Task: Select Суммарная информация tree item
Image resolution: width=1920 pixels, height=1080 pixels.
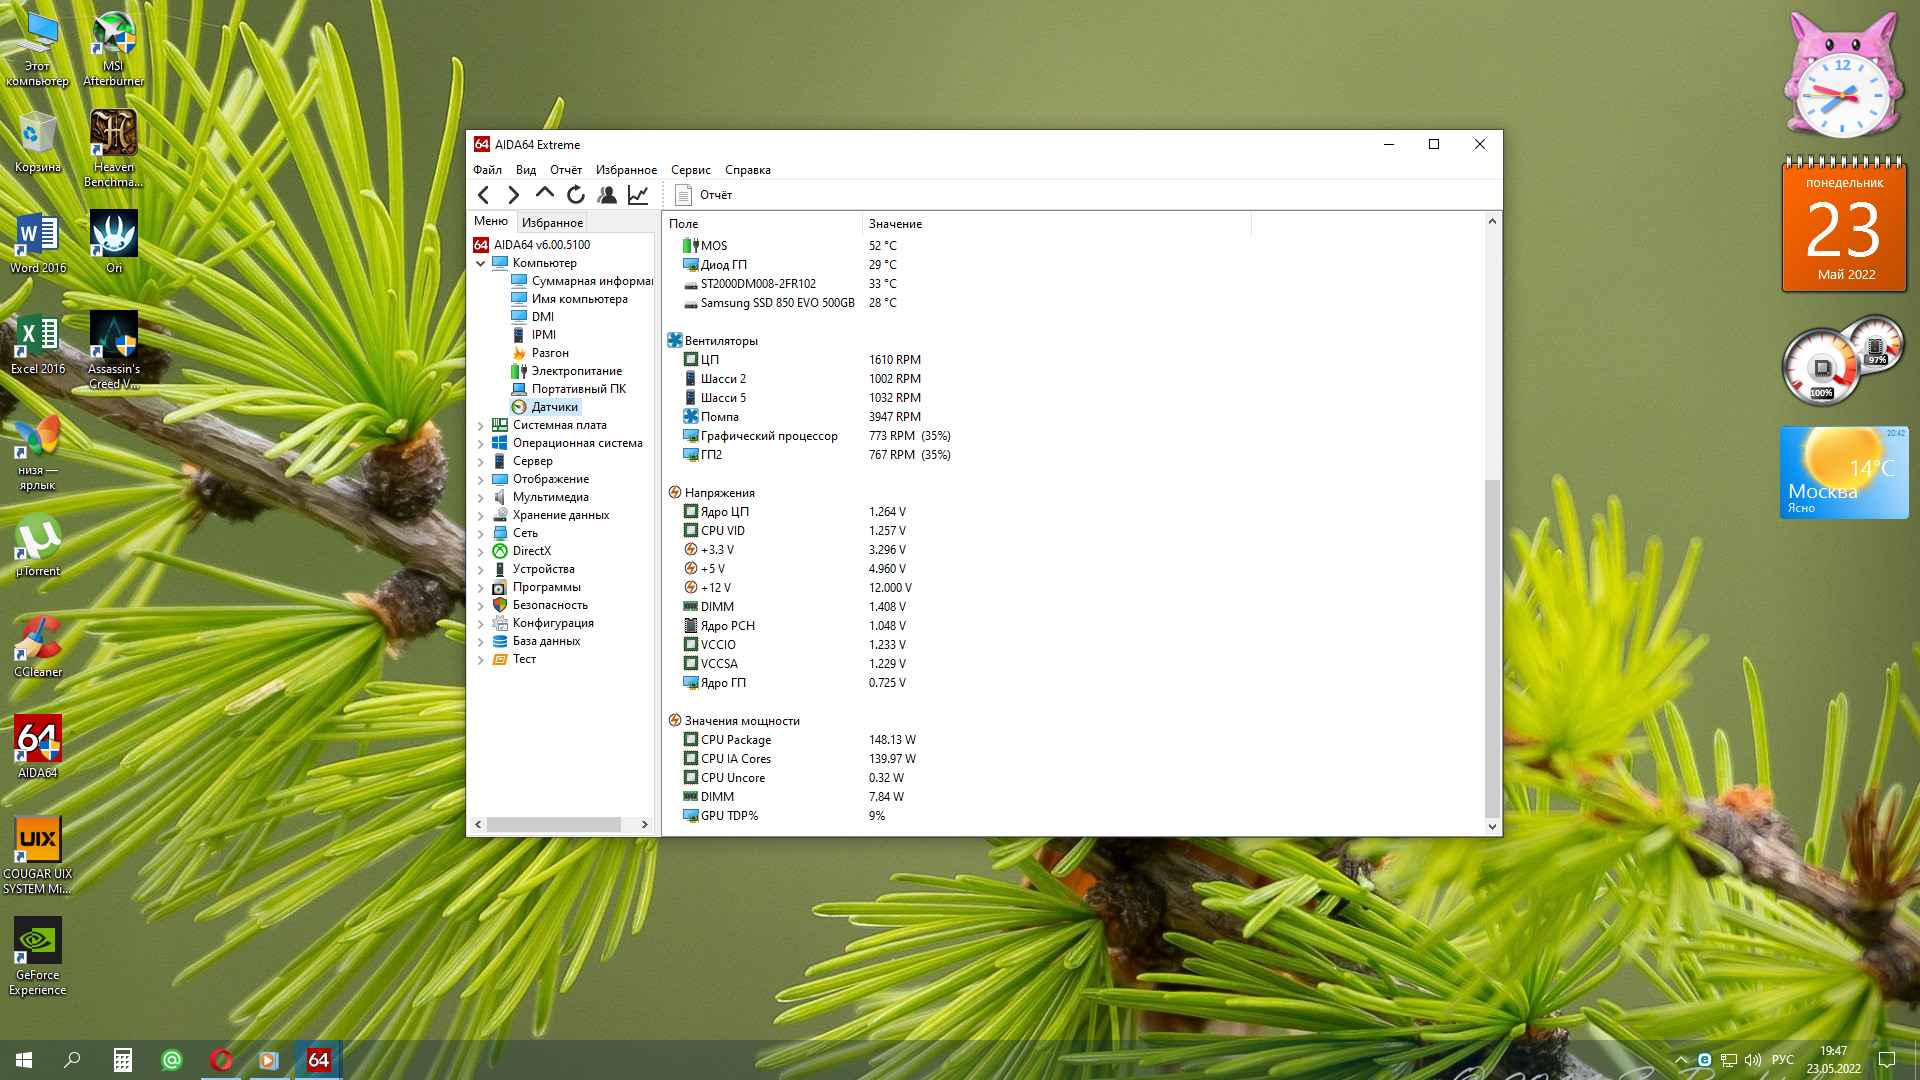Action: tap(591, 281)
